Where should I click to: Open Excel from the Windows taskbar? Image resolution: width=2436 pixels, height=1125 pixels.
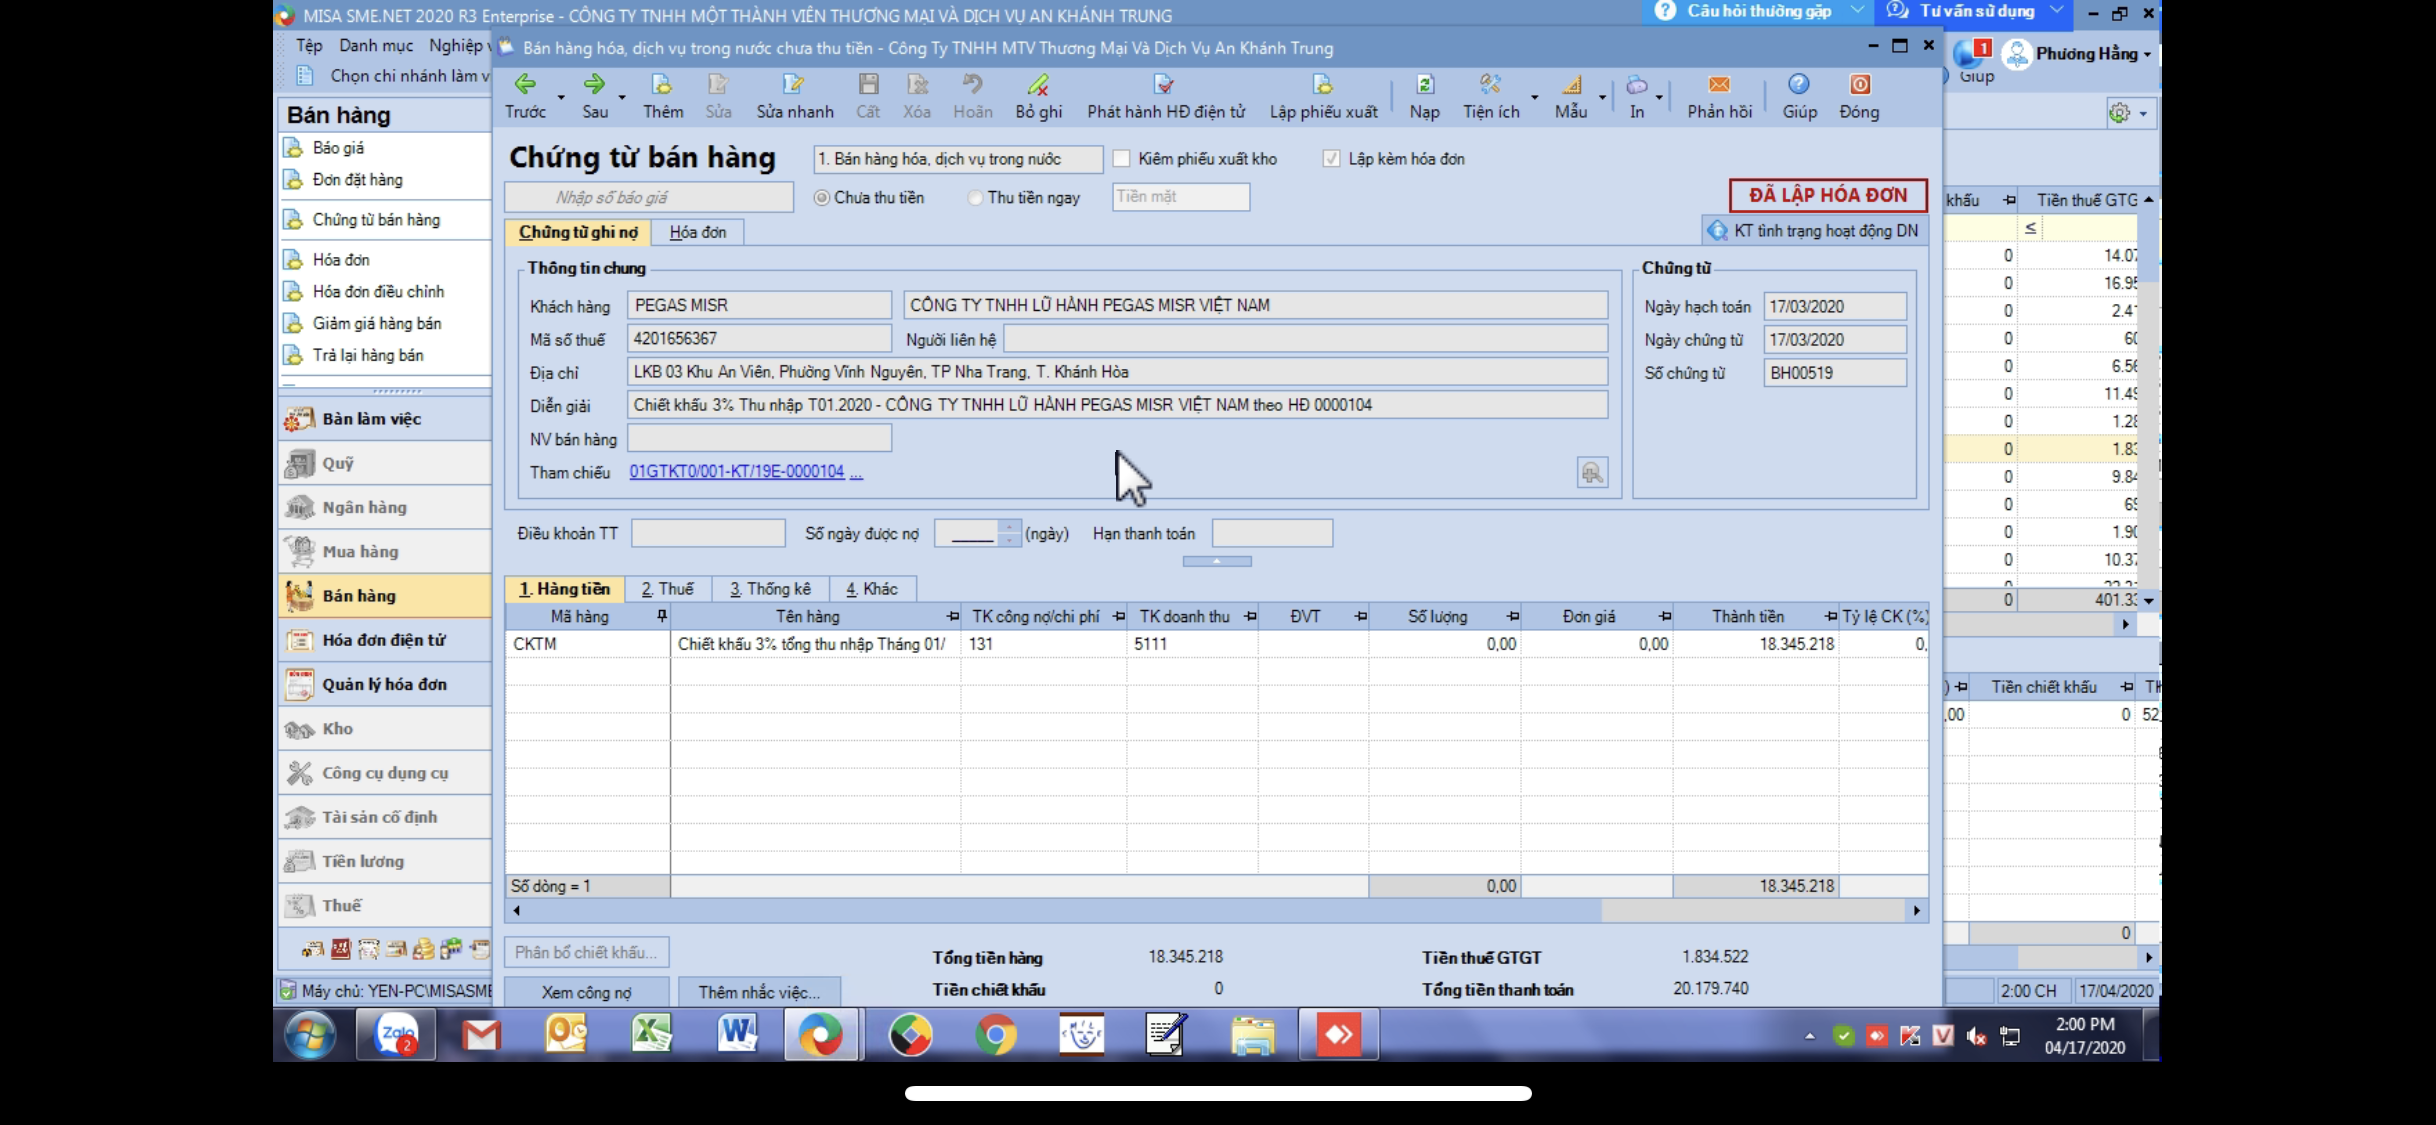pos(651,1035)
